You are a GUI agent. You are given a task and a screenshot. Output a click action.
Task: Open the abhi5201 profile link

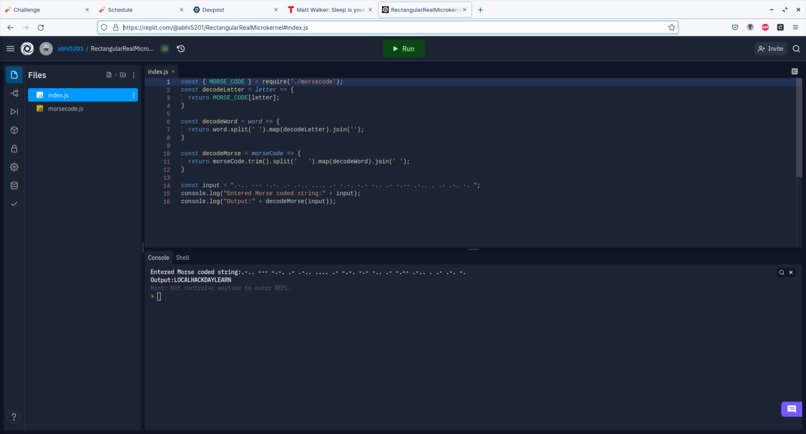[70, 49]
